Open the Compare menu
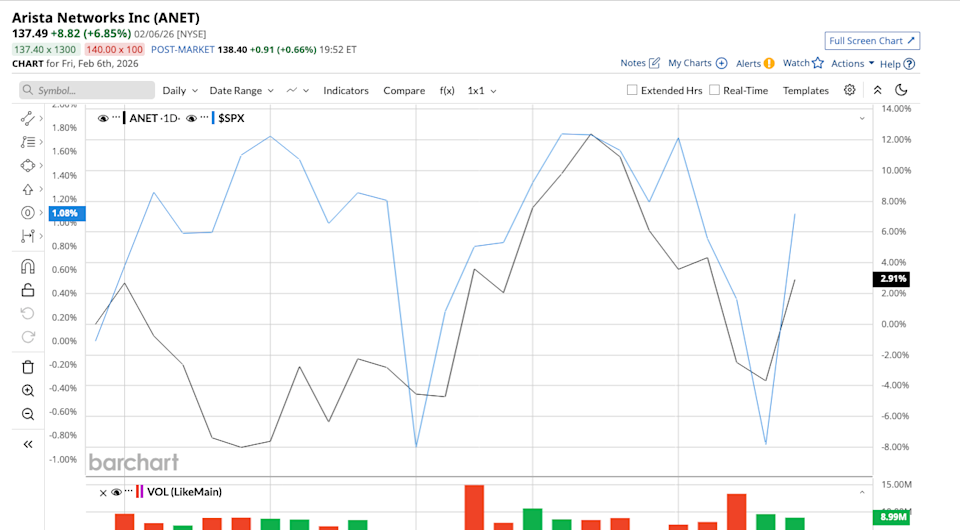Viewport: 960px width, 530px height. pyautogui.click(x=404, y=91)
